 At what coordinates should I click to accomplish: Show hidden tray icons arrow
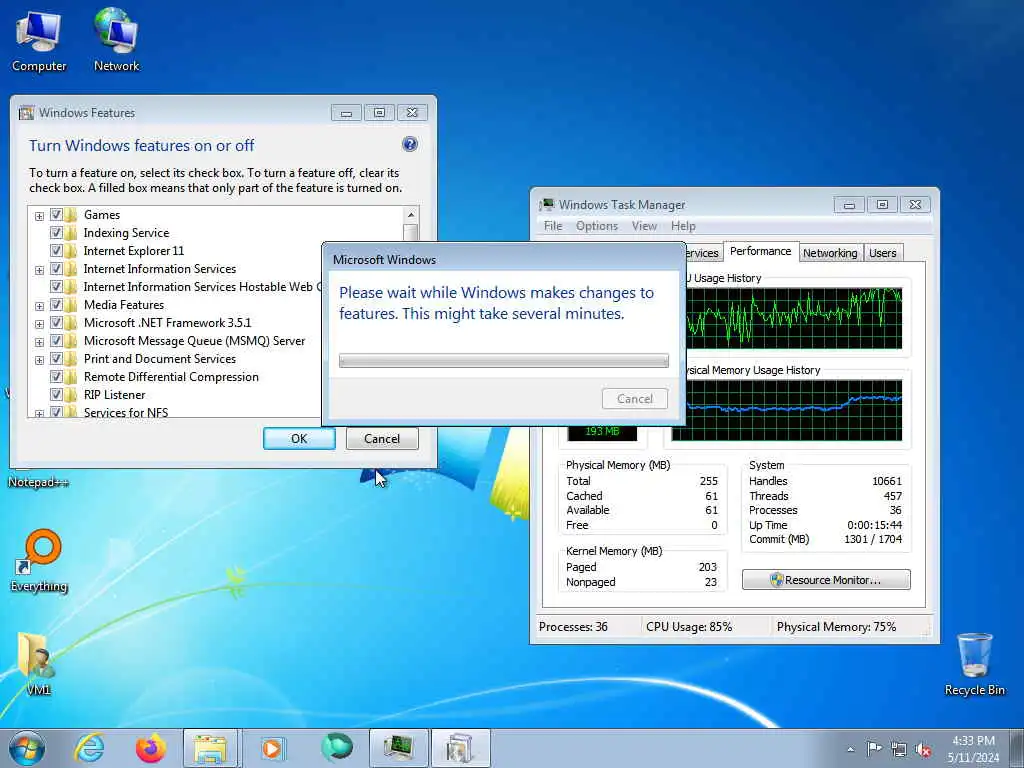coord(850,749)
